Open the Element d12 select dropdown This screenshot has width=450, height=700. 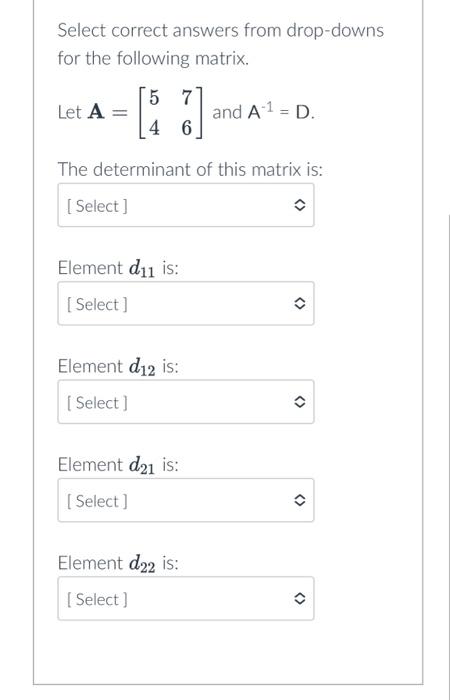pos(186,402)
